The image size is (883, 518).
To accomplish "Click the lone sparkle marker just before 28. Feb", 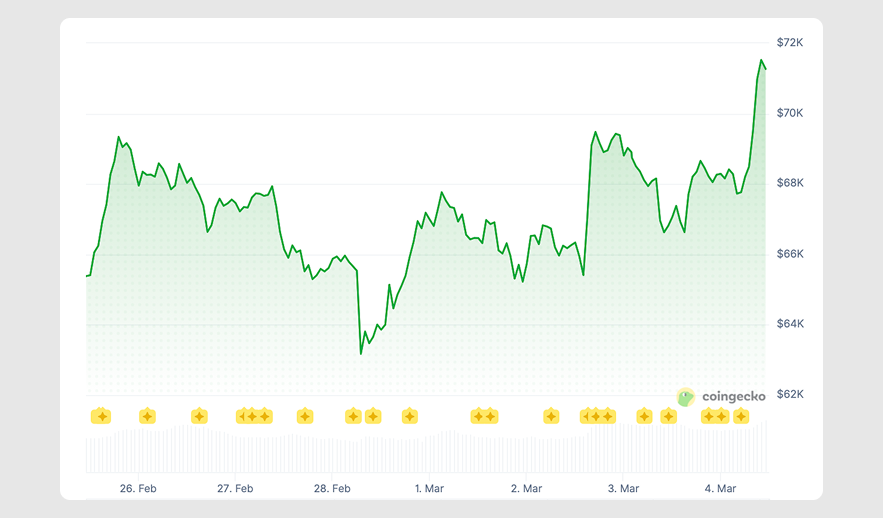I will [x=304, y=416].
